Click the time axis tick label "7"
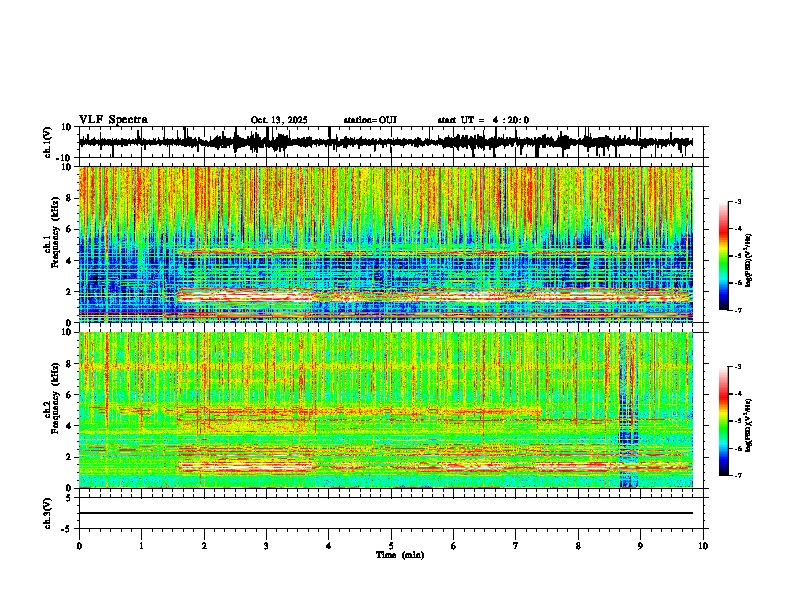The height and width of the screenshot is (612, 792). 516,546
